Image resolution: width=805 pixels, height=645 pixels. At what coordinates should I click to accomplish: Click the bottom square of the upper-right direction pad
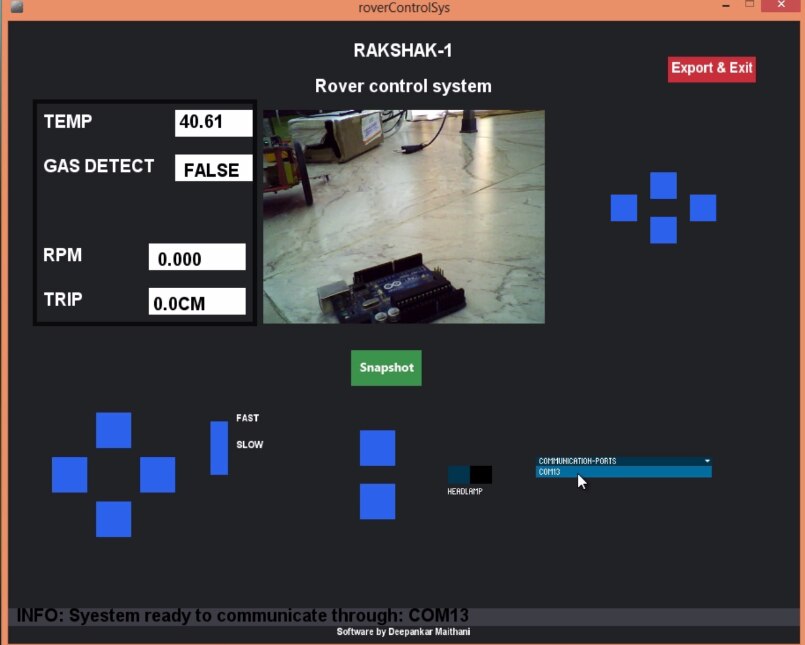pyautogui.click(x=663, y=230)
